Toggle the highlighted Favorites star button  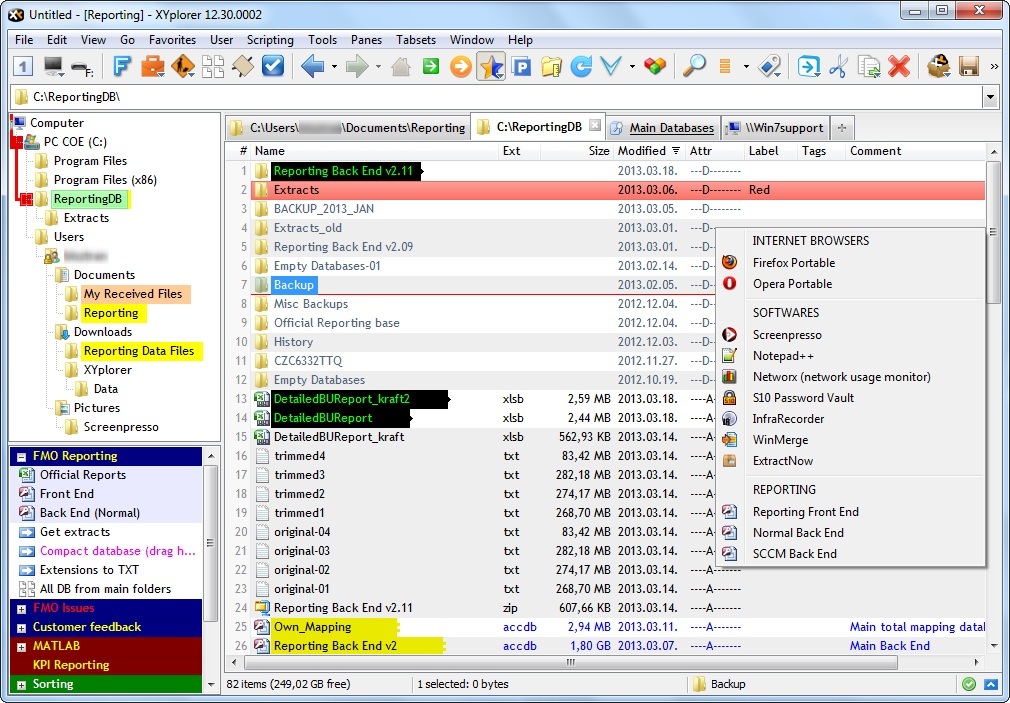click(x=490, y=67)
